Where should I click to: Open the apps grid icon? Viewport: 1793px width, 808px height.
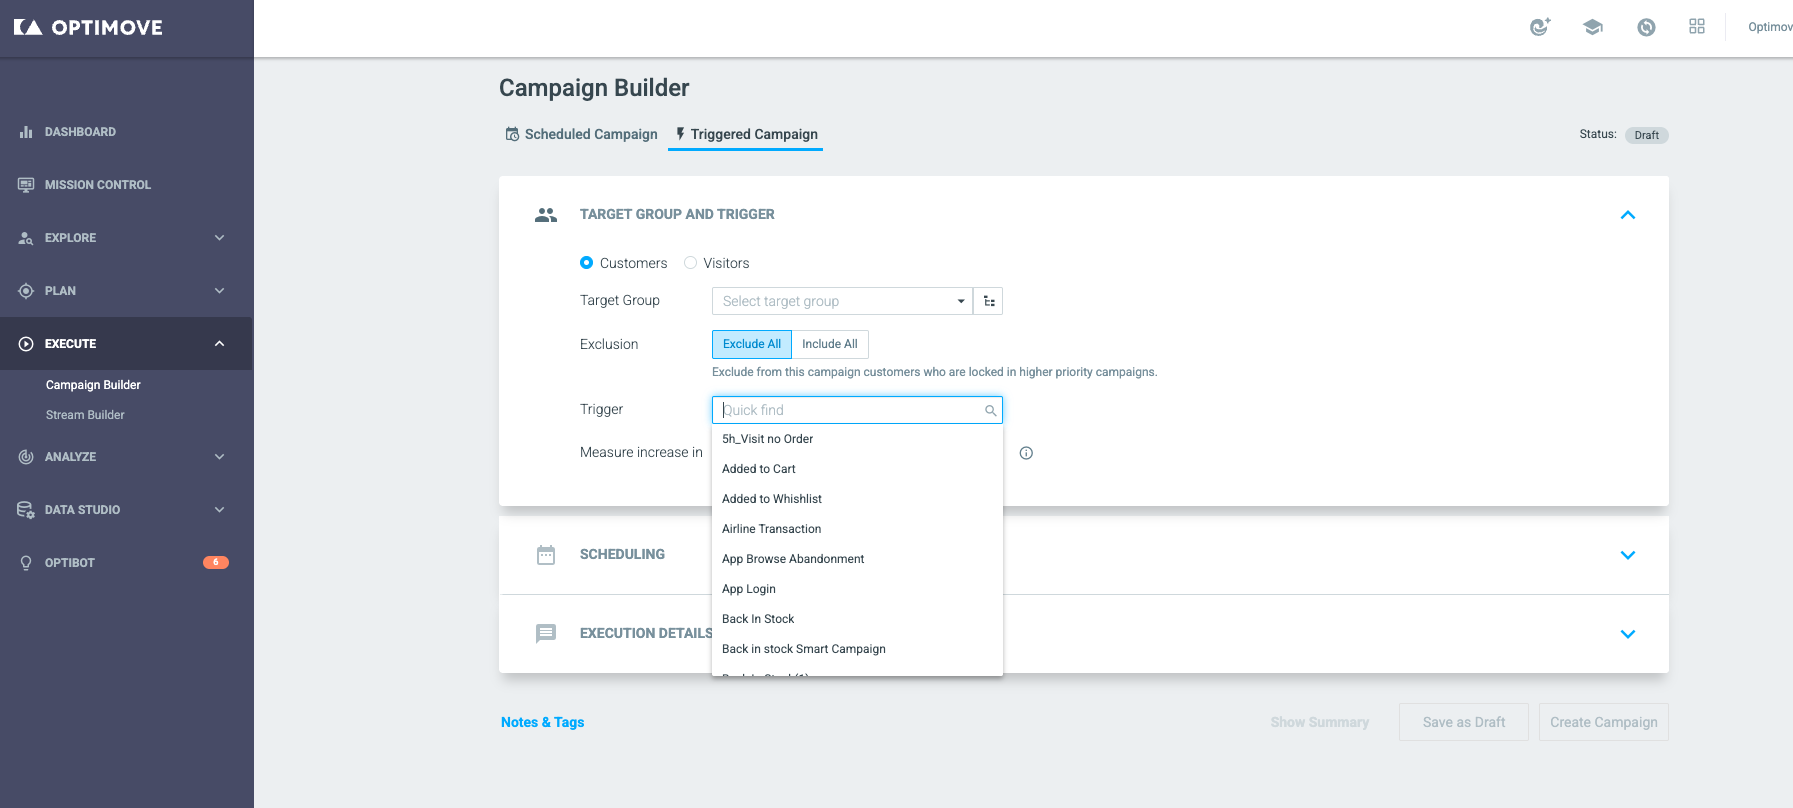tap(1697, 27)
